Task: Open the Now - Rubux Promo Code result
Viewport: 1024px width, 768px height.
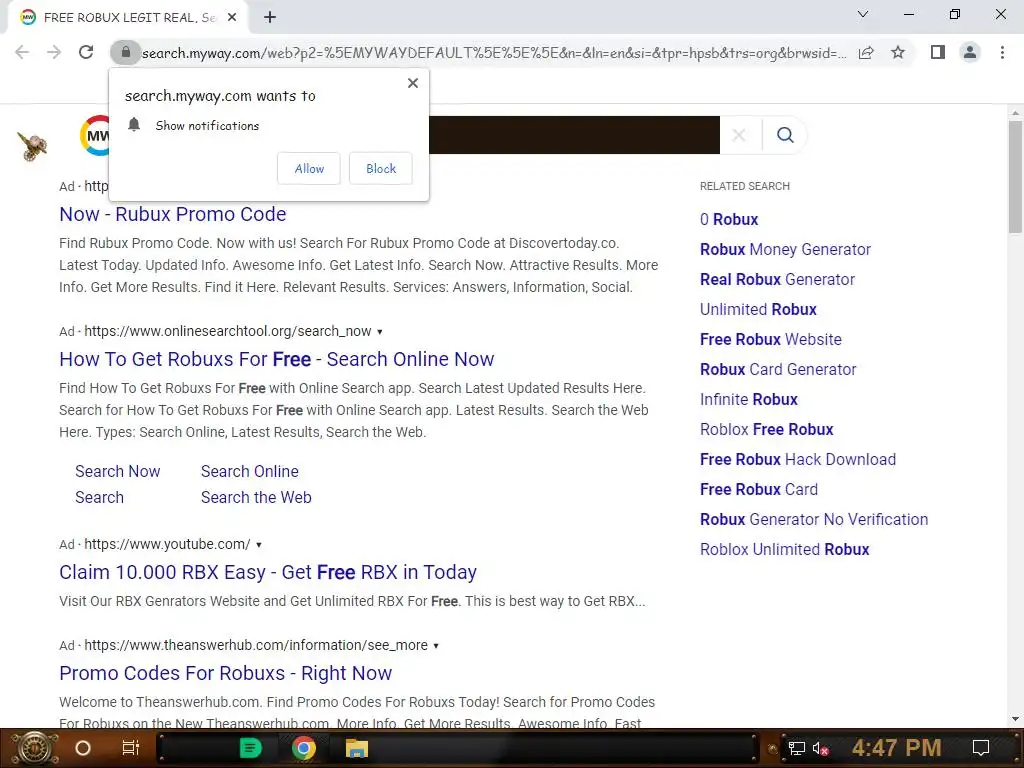Action: click(172, 214)
